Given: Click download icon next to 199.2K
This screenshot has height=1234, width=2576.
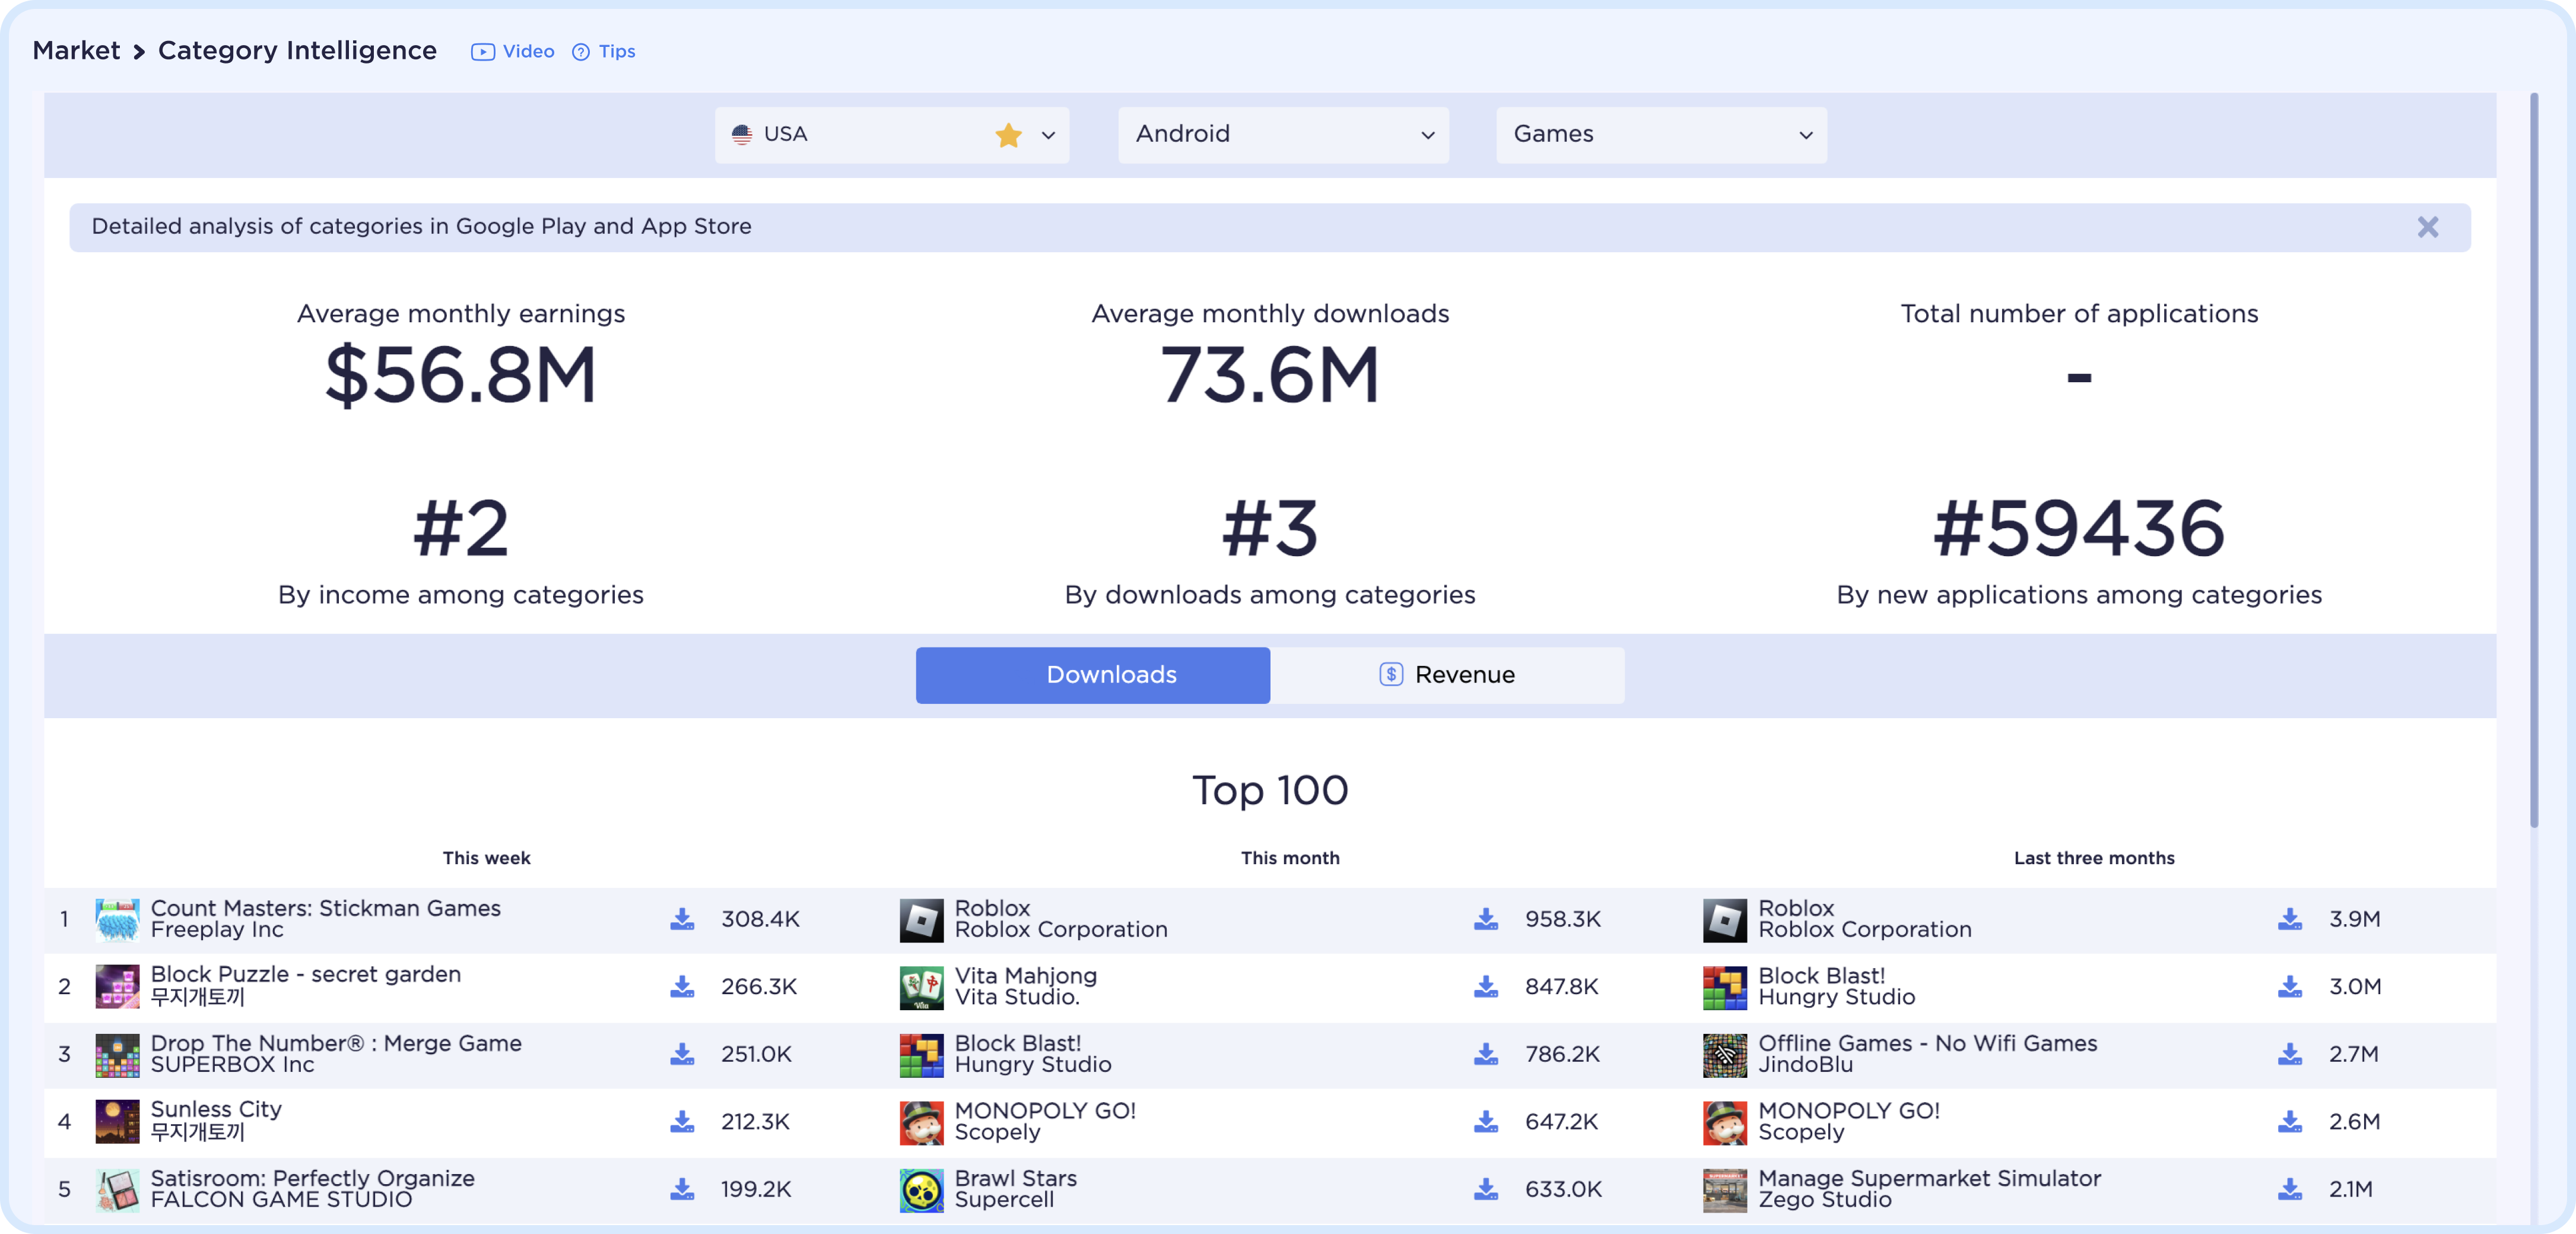Looking at the screenshot, I should pos(682,1188).
